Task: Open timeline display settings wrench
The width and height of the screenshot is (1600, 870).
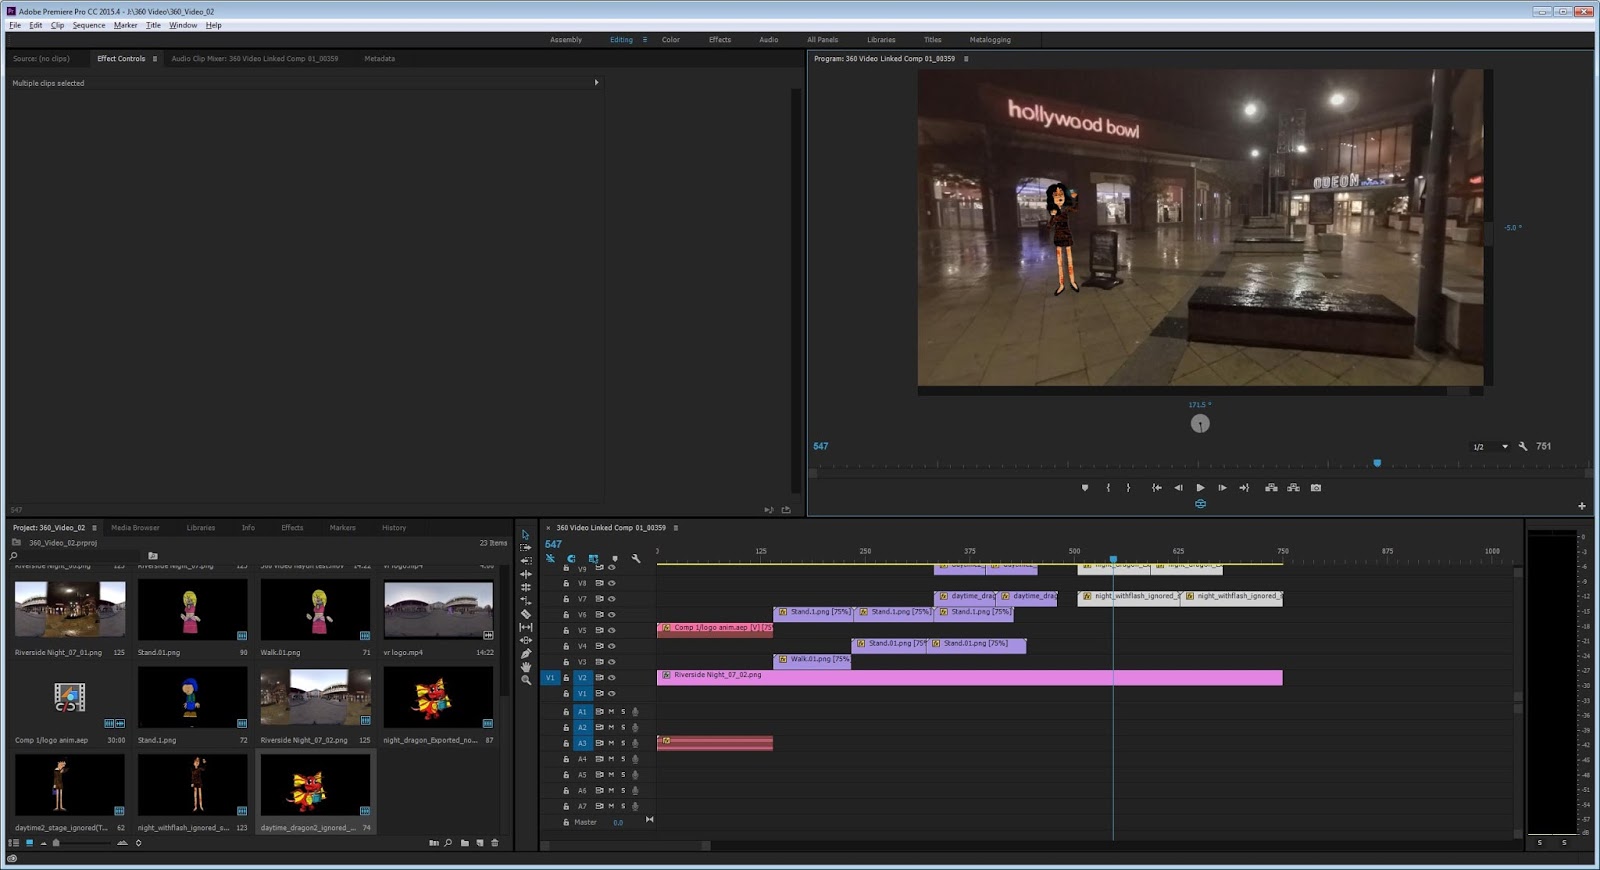Action: [x=636, y=559]
